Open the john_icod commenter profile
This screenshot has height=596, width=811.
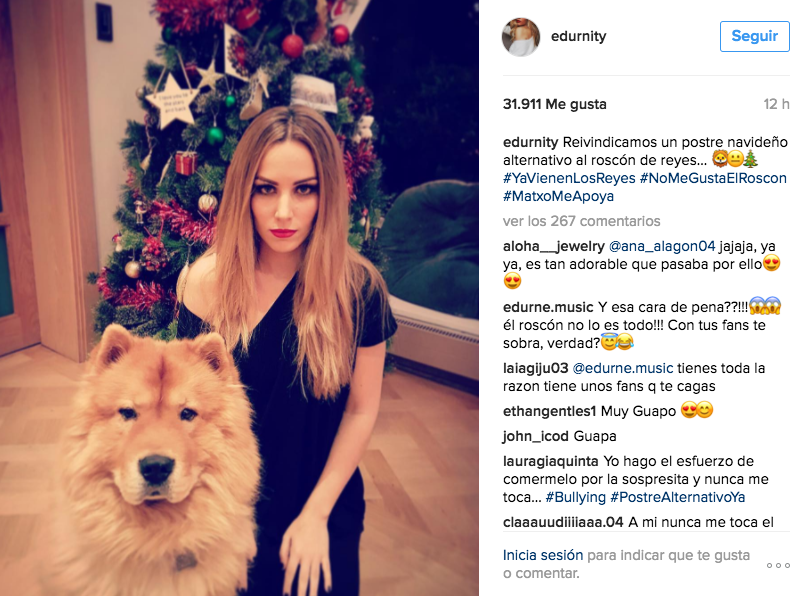coord(535,436)
